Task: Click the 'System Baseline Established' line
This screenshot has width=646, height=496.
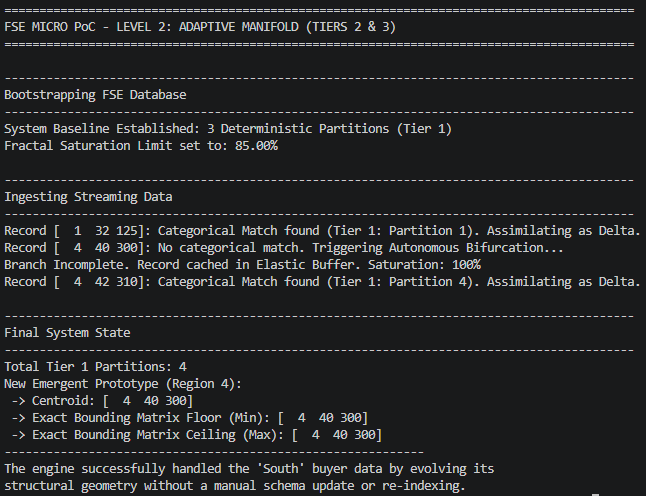Action: click(228, 129)
